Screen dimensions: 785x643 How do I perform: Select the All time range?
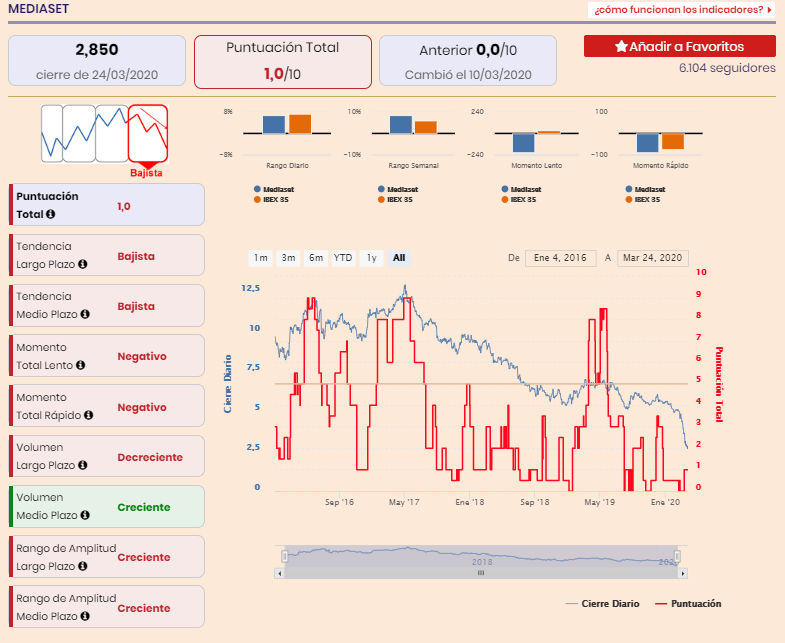click(x=399, y=258)
